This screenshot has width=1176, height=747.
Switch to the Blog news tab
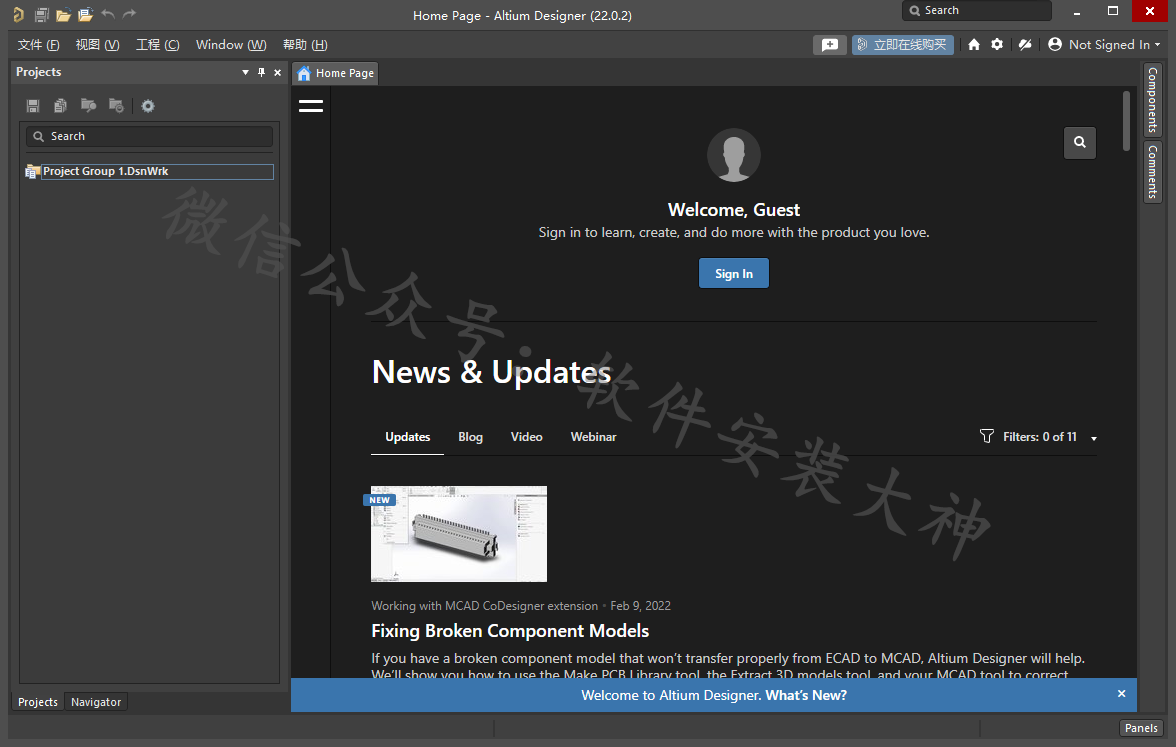point(470,437)
